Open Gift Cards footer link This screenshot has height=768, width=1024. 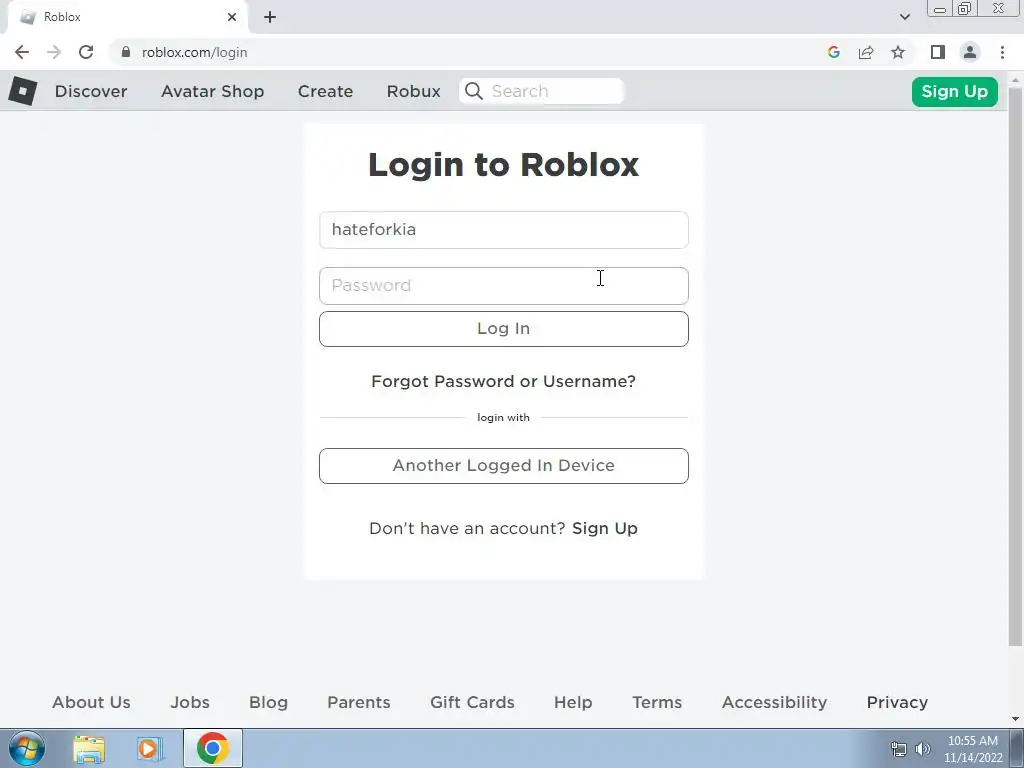(472, 702)
